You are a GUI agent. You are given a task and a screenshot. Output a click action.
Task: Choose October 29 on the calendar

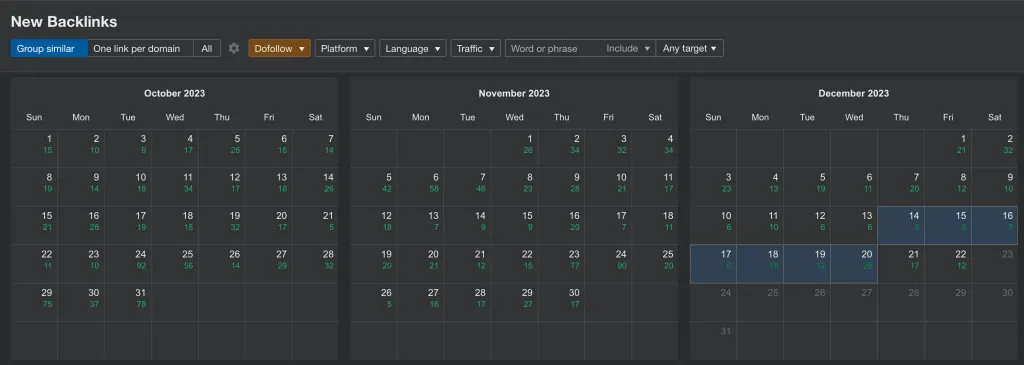pyautogui.click(x=34, y=302)
